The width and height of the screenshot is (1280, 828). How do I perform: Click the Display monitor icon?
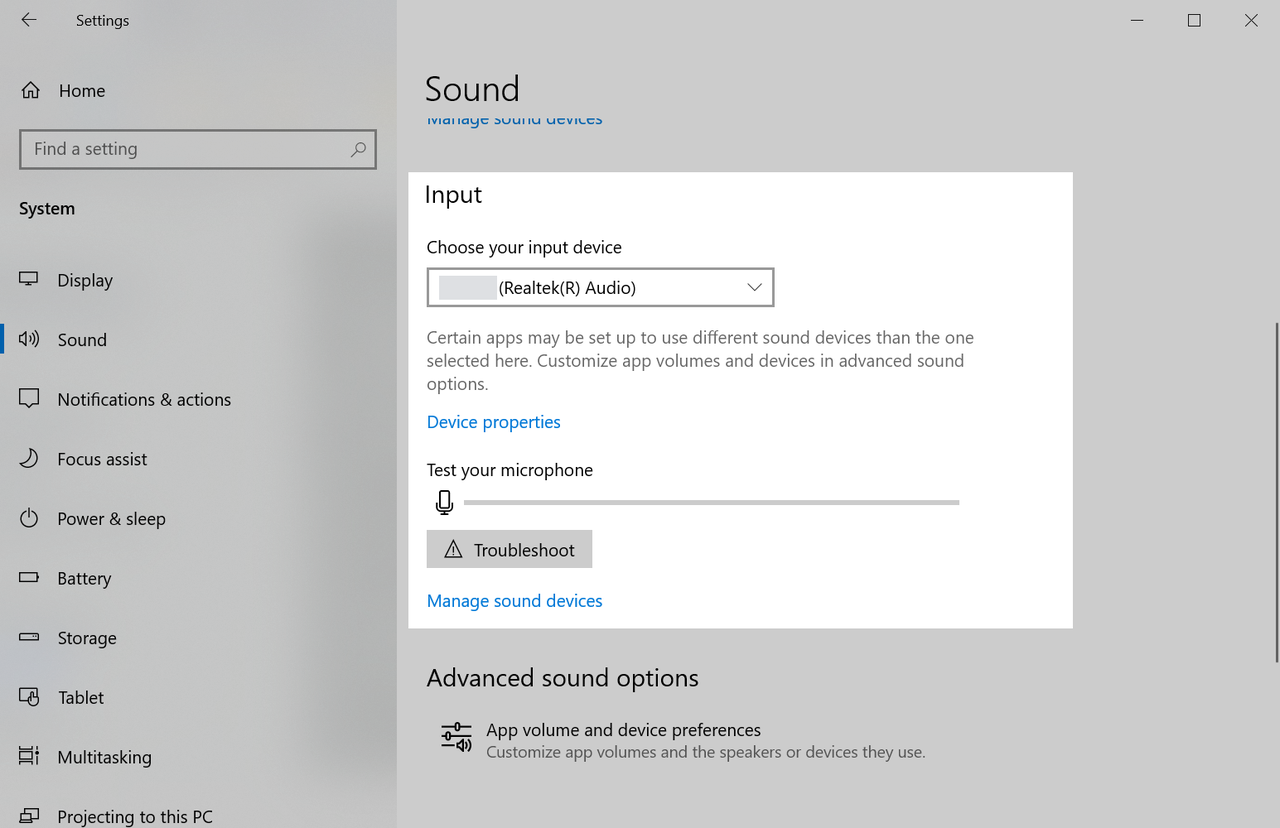(29, 280)
